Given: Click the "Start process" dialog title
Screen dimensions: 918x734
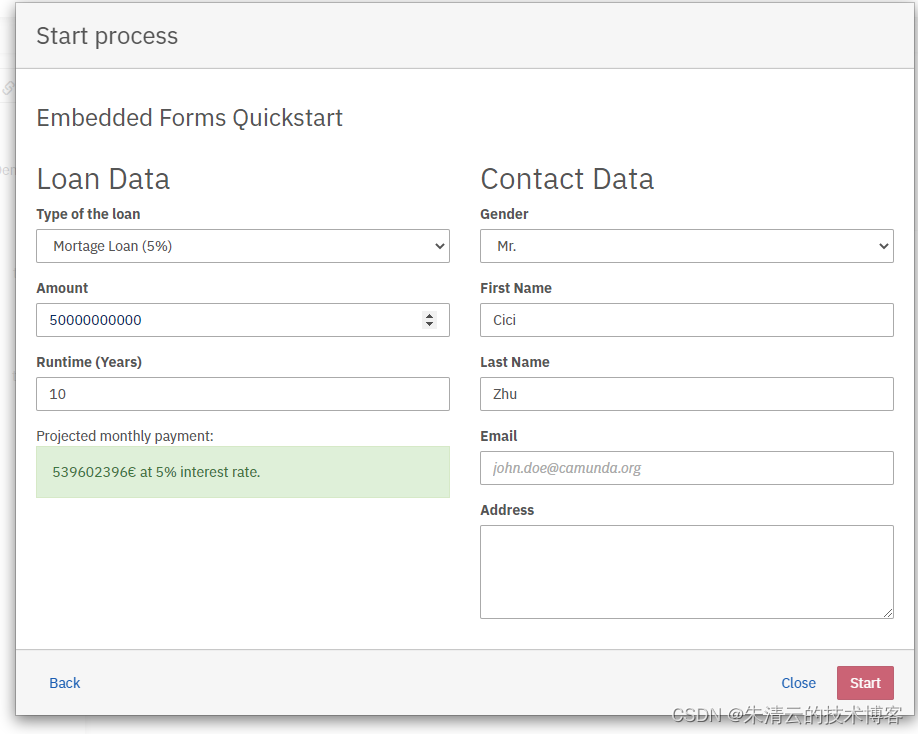Looking at the screenshot, I should click(x=107, y=36).
